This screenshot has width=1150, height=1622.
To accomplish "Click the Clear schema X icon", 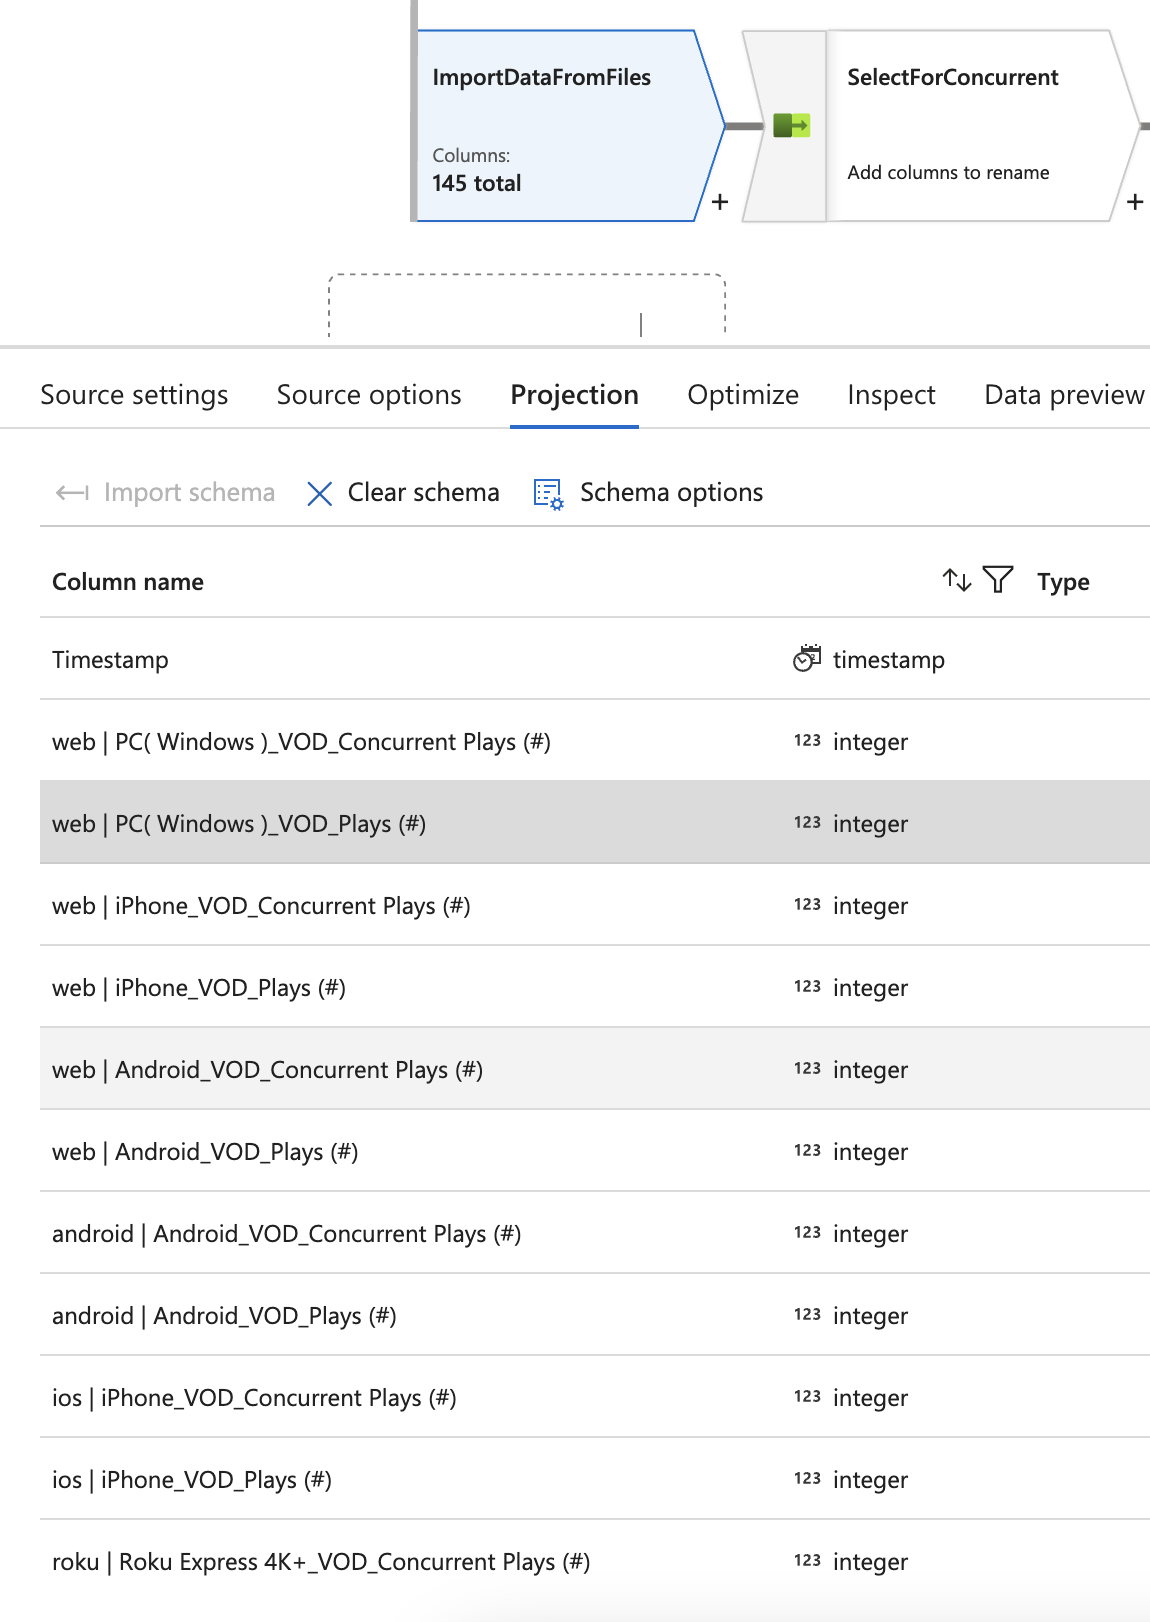I will [319, 493].
